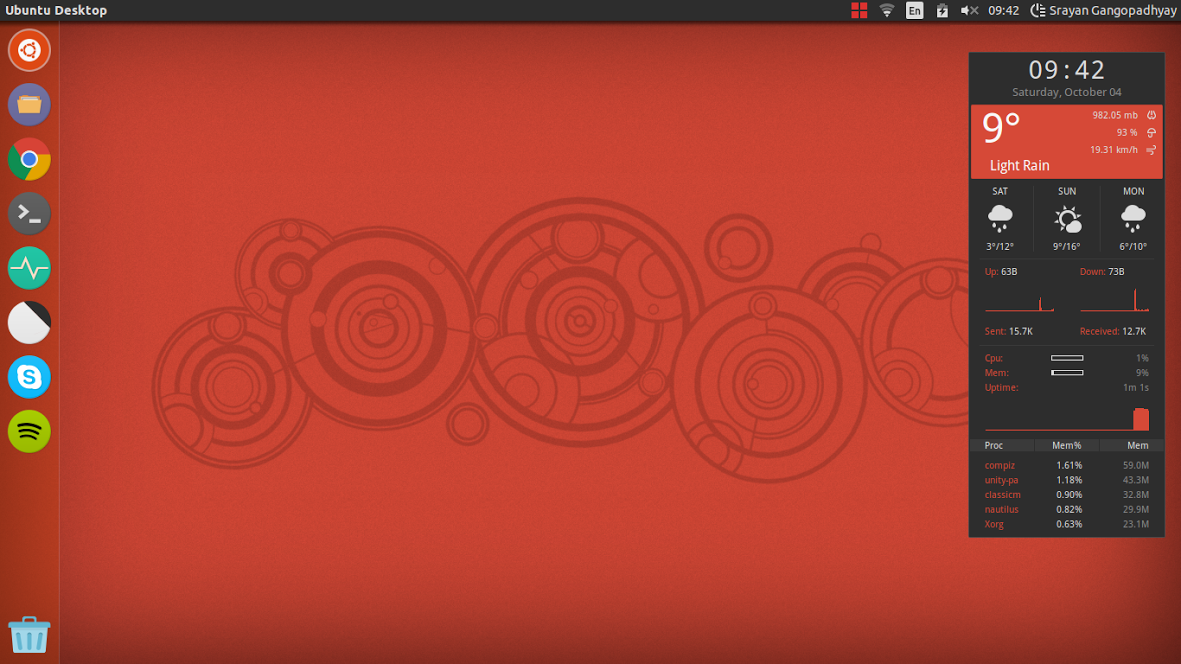This screenshot has height=664, width=1181.
Task: Click the MON rain forecast icon
Action: tap(1133, 218)
